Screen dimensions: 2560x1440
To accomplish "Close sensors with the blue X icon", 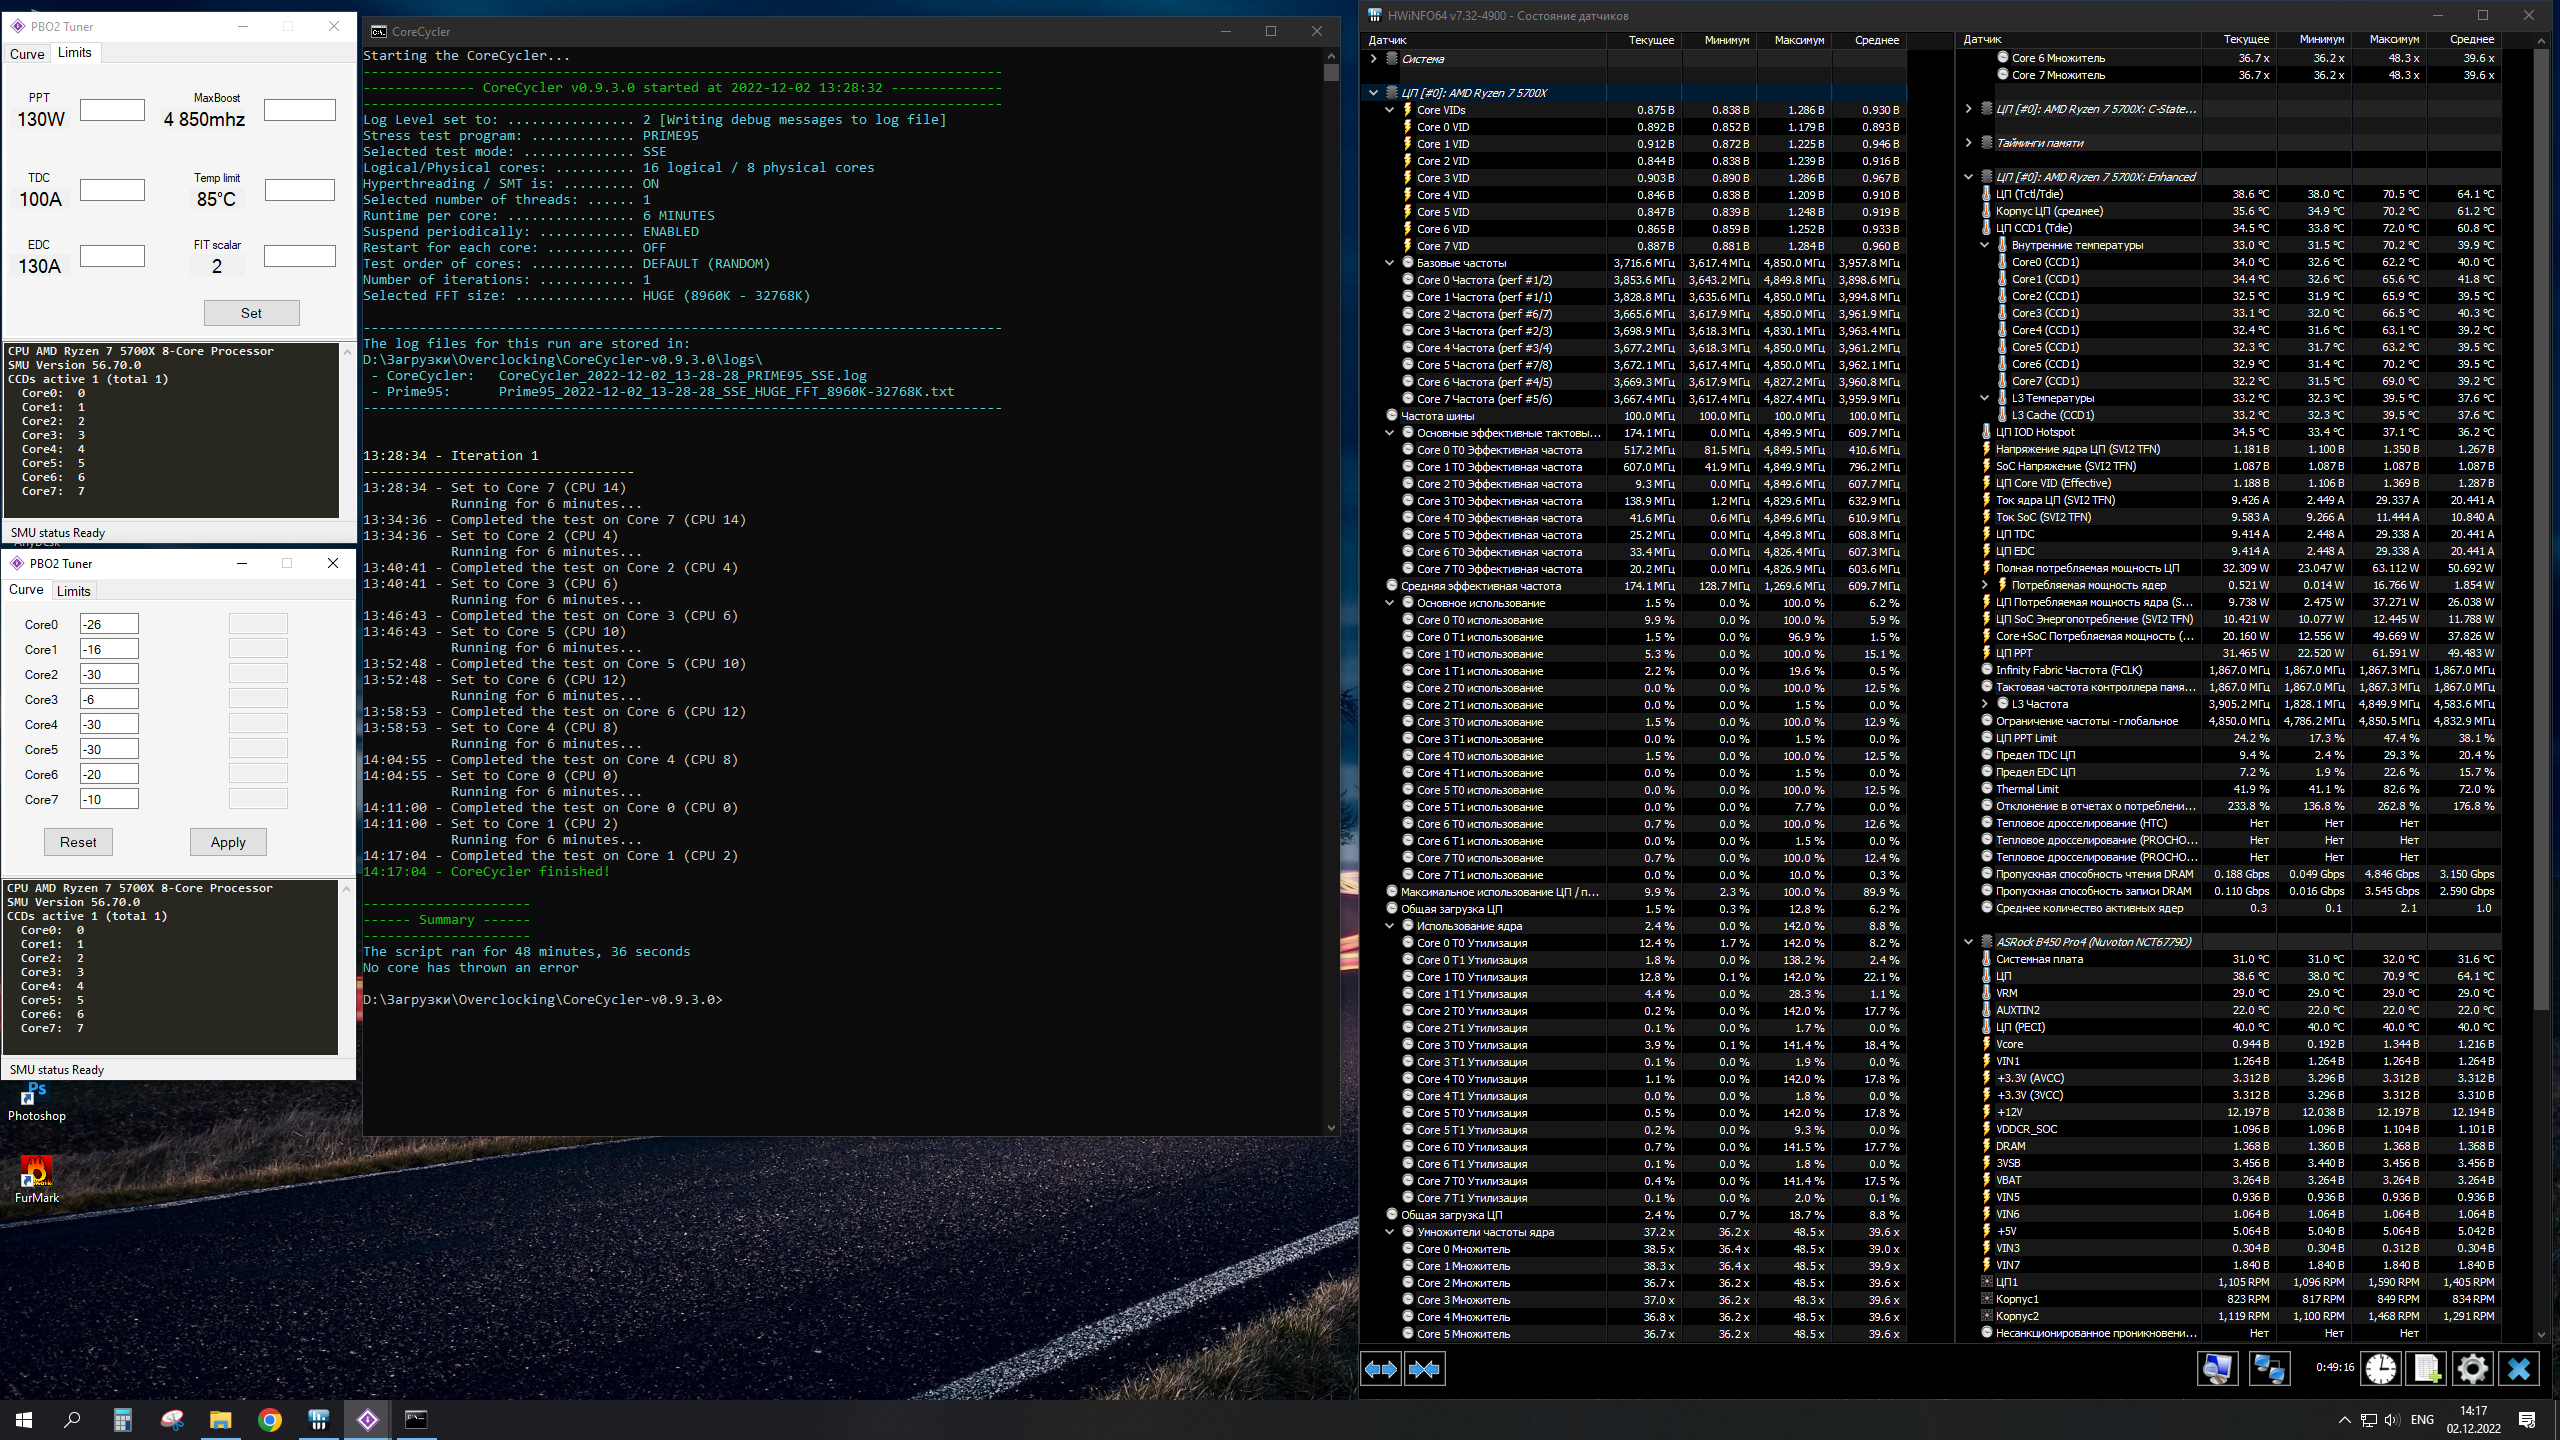I will (x=2518, y=1369).
